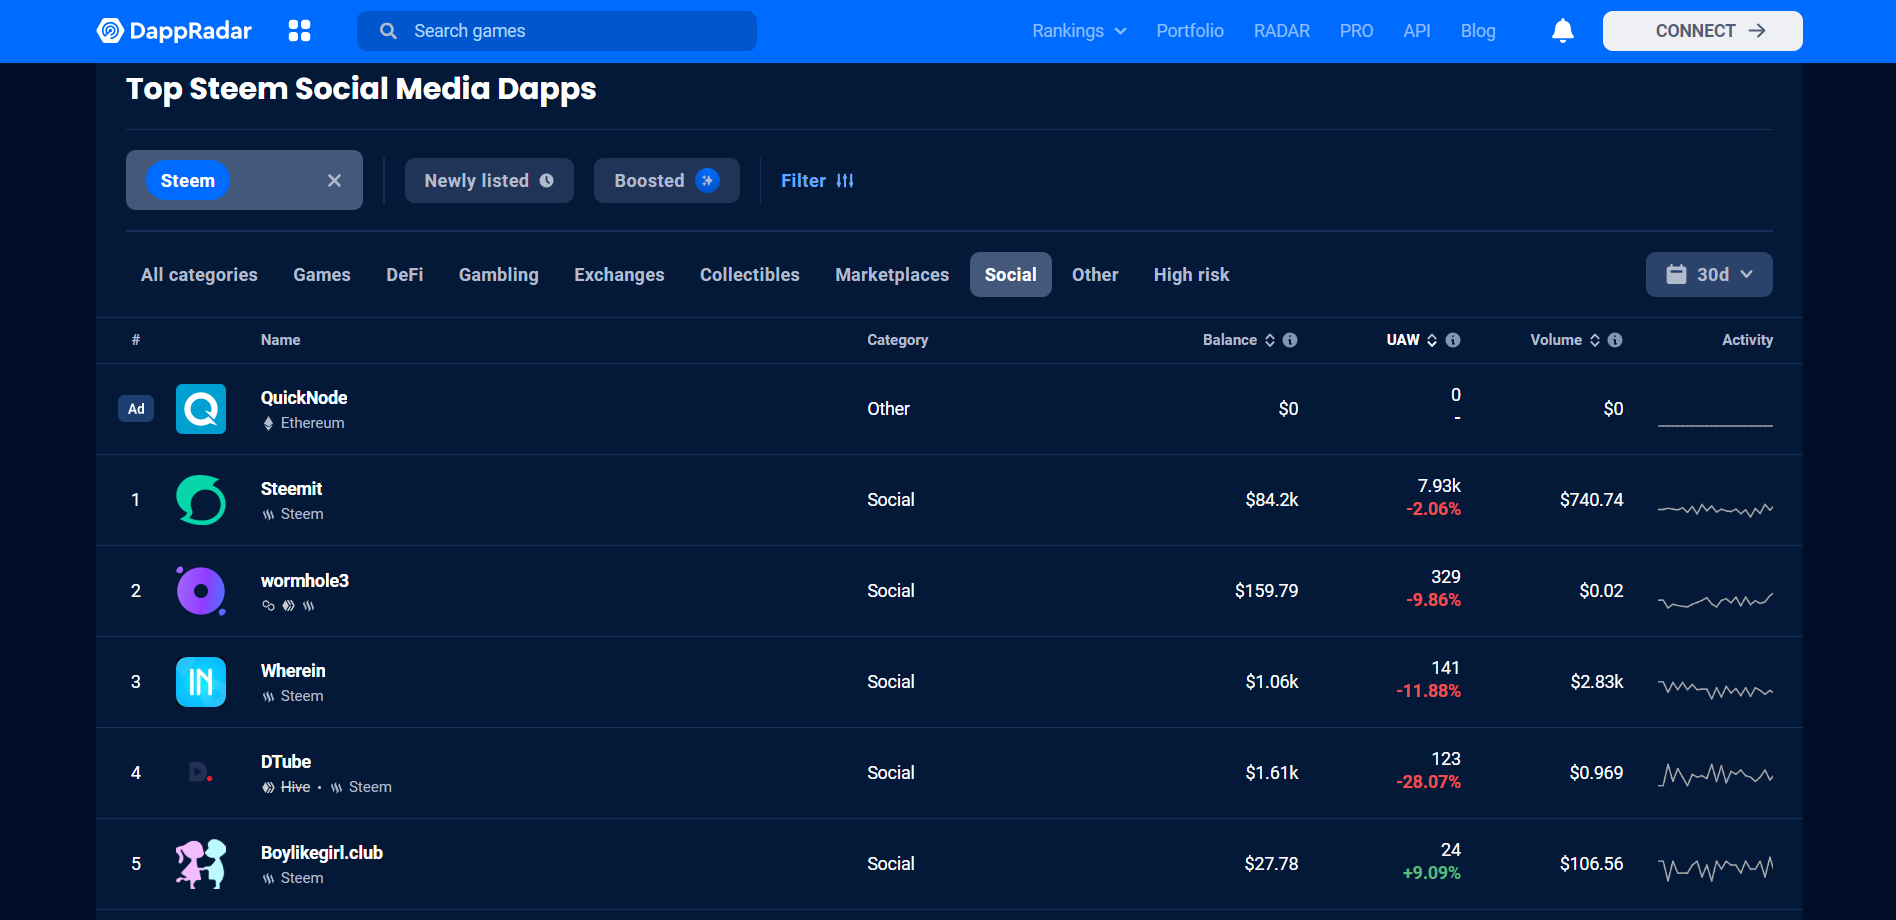Click in the Search games field

[557, 31]
